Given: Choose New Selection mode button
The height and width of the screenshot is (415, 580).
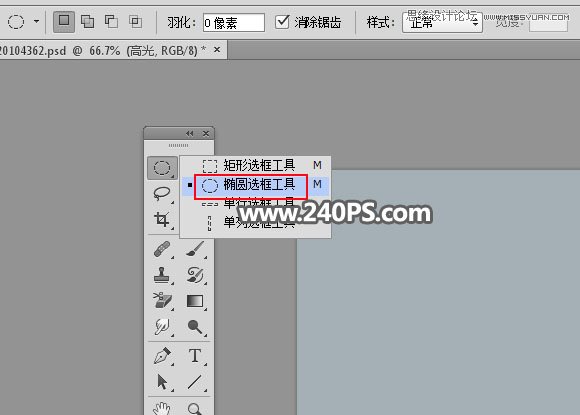Looking at the screenshot, I should click(x=64, y=21).
